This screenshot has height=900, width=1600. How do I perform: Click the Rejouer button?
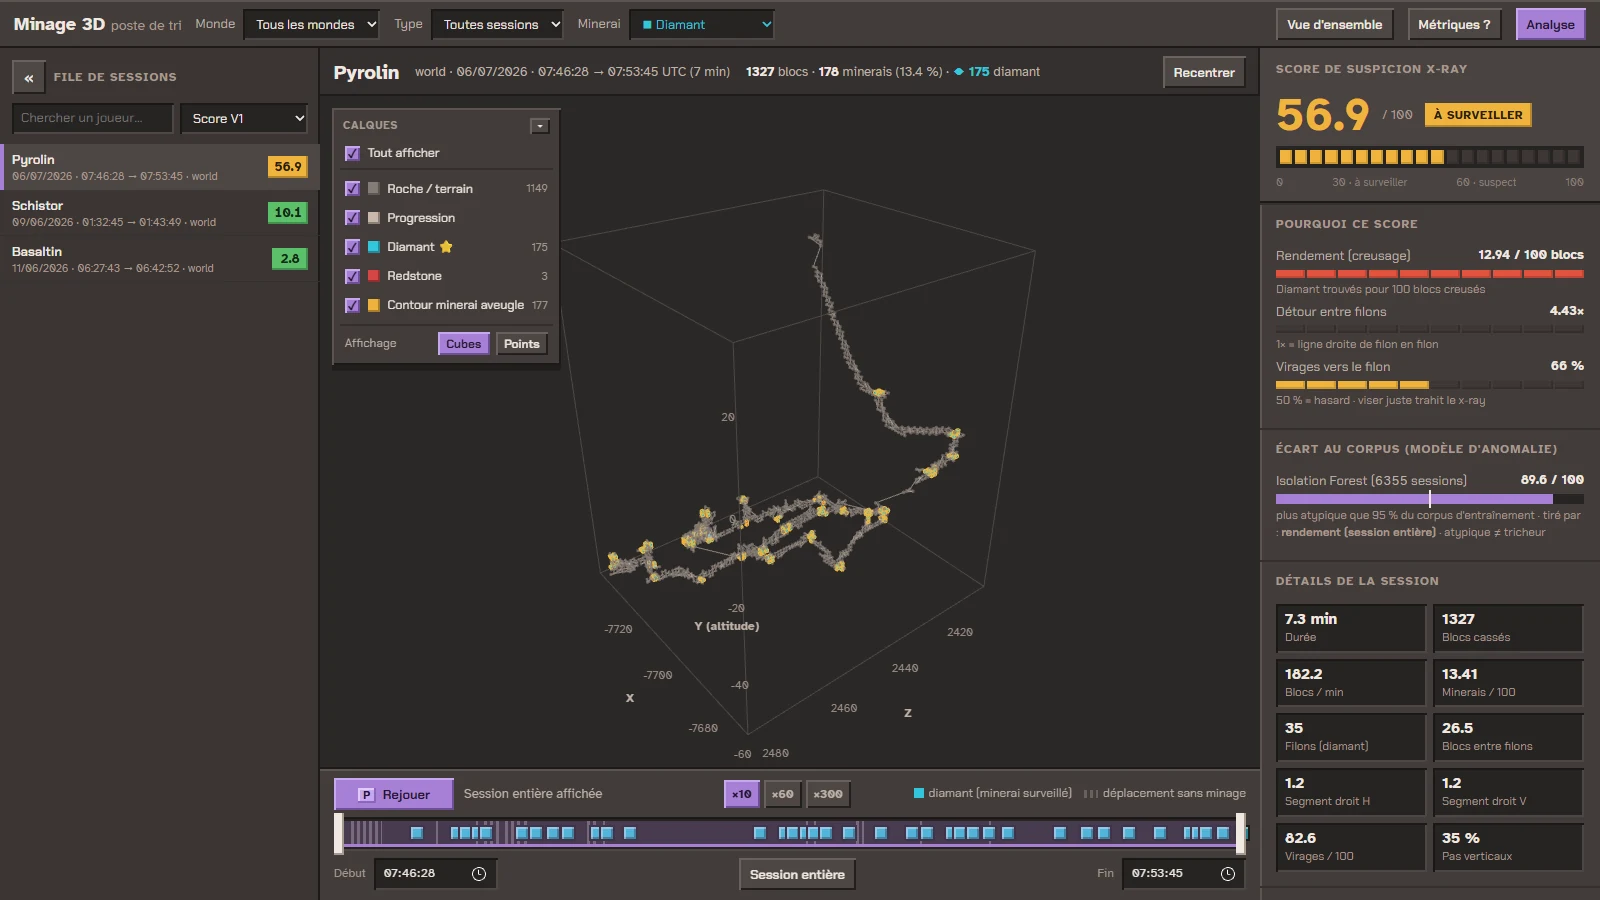393,795
